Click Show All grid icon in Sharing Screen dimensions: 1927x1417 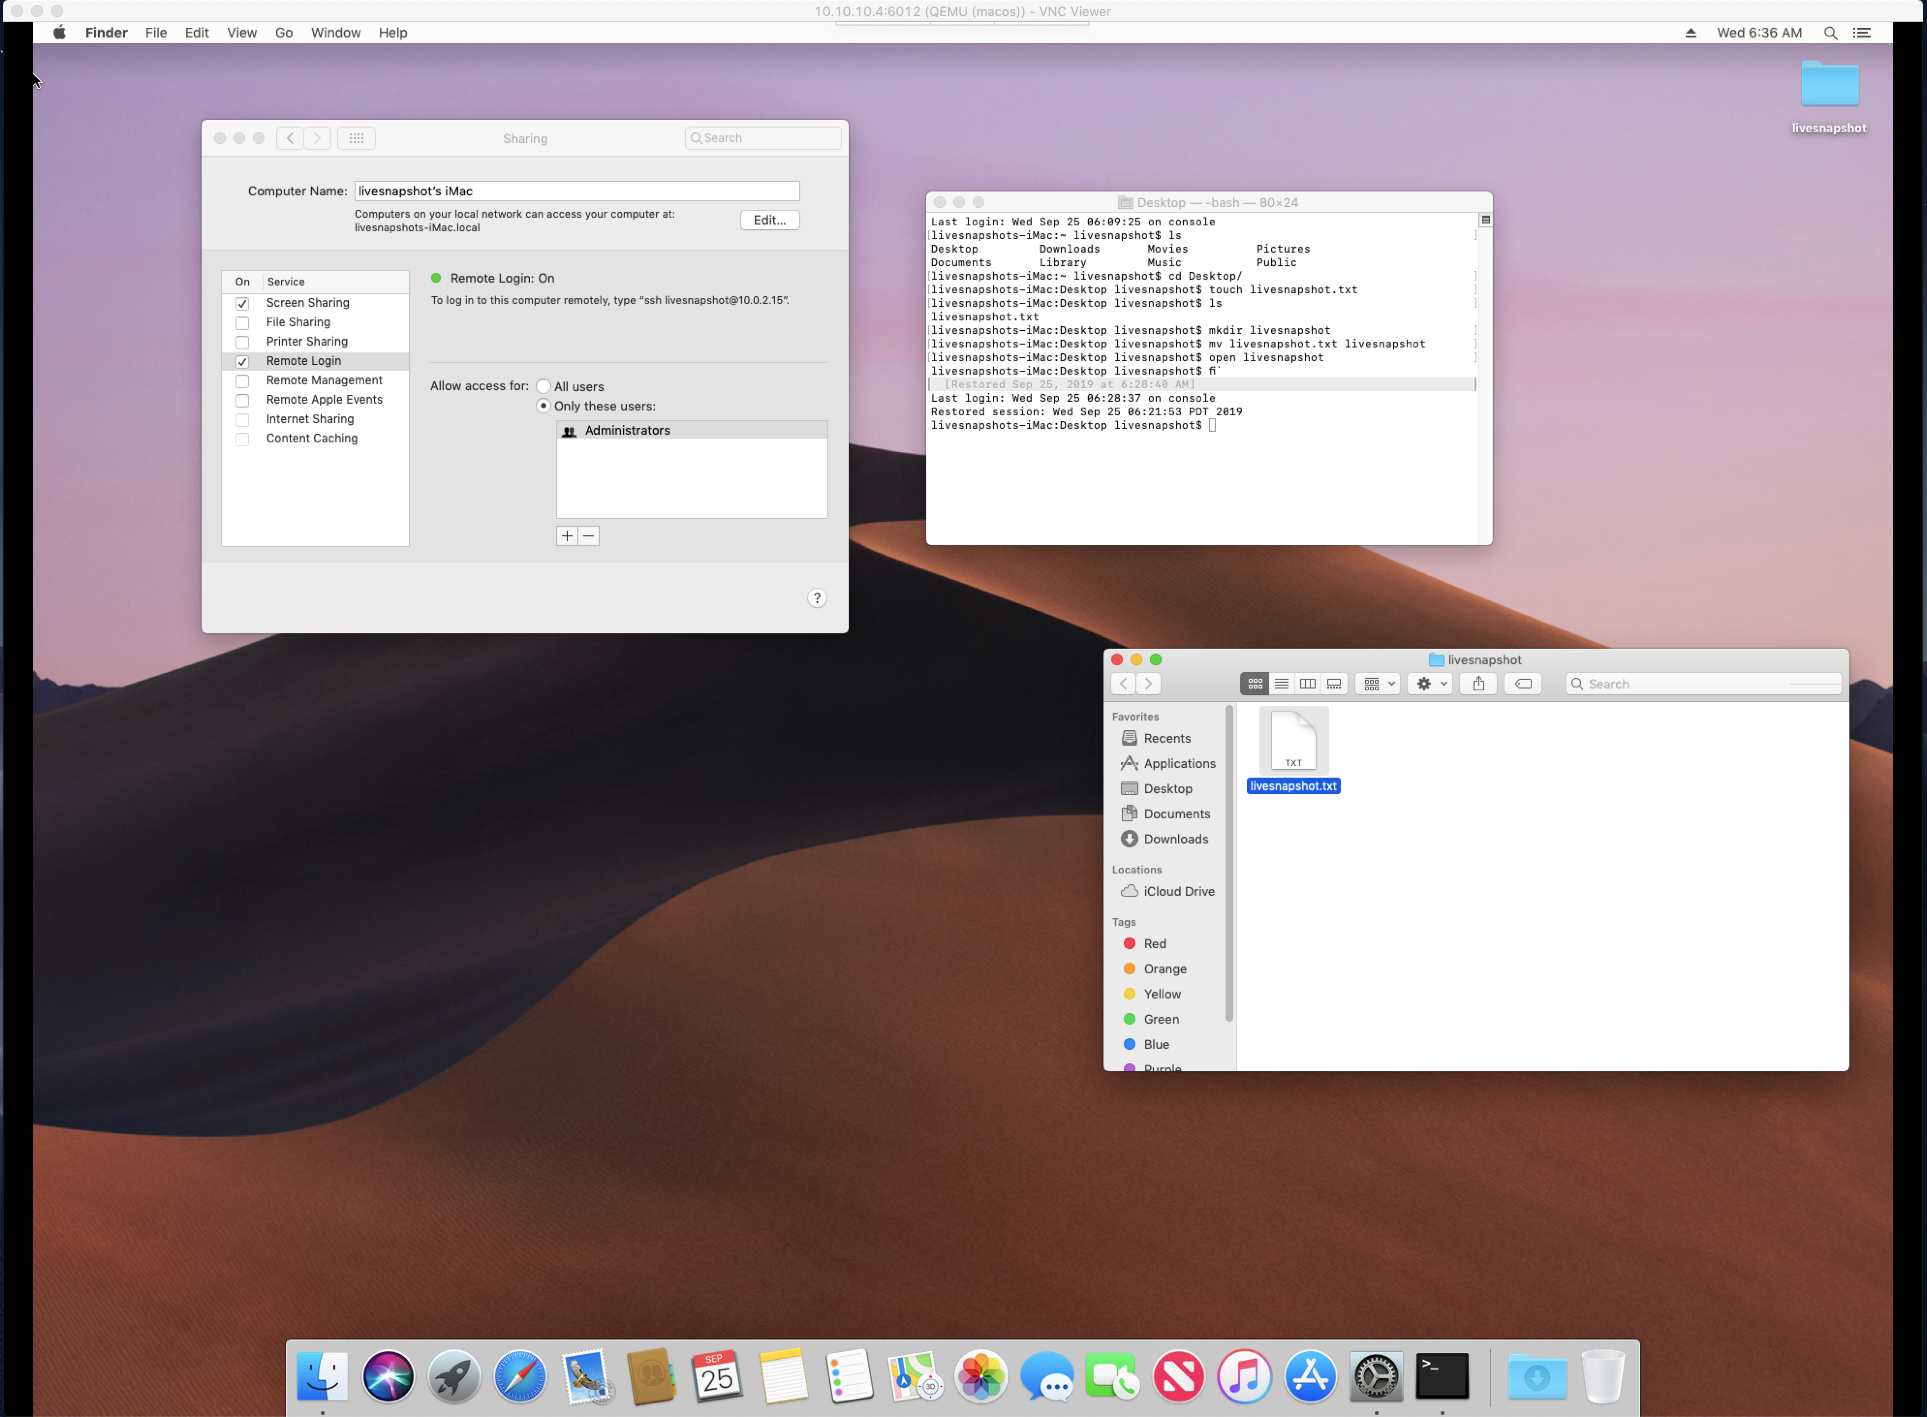[x=356, y=138]
